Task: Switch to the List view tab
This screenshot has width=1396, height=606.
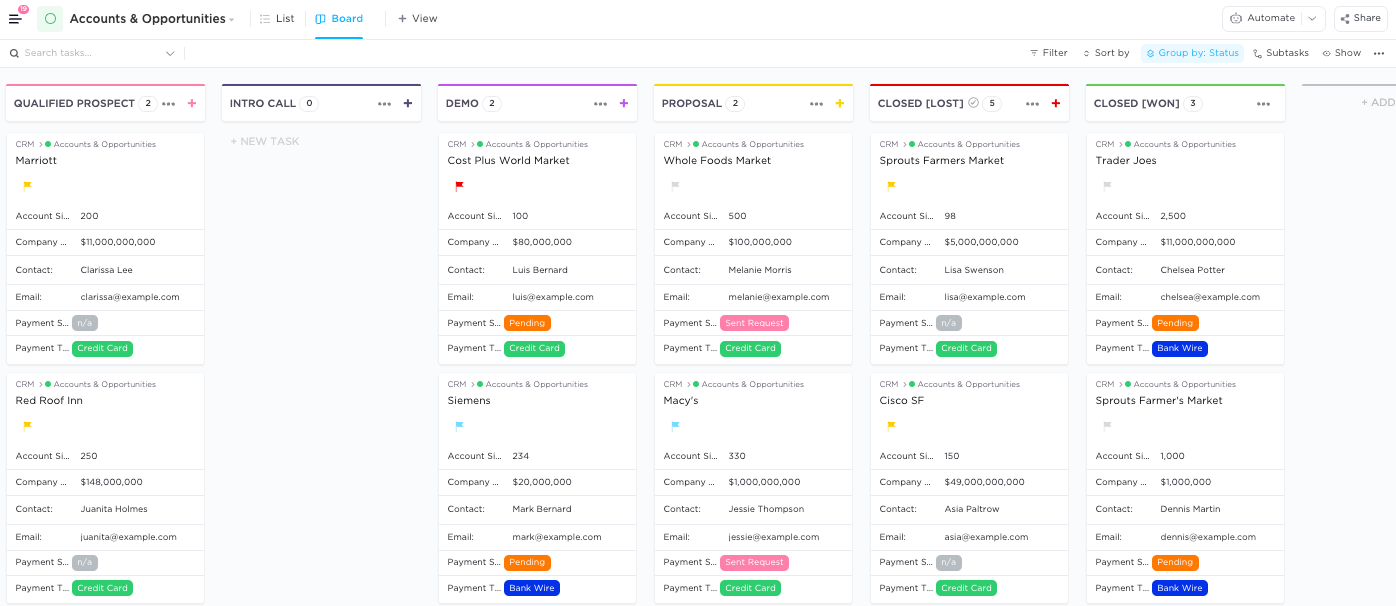Action: (277, 18)
